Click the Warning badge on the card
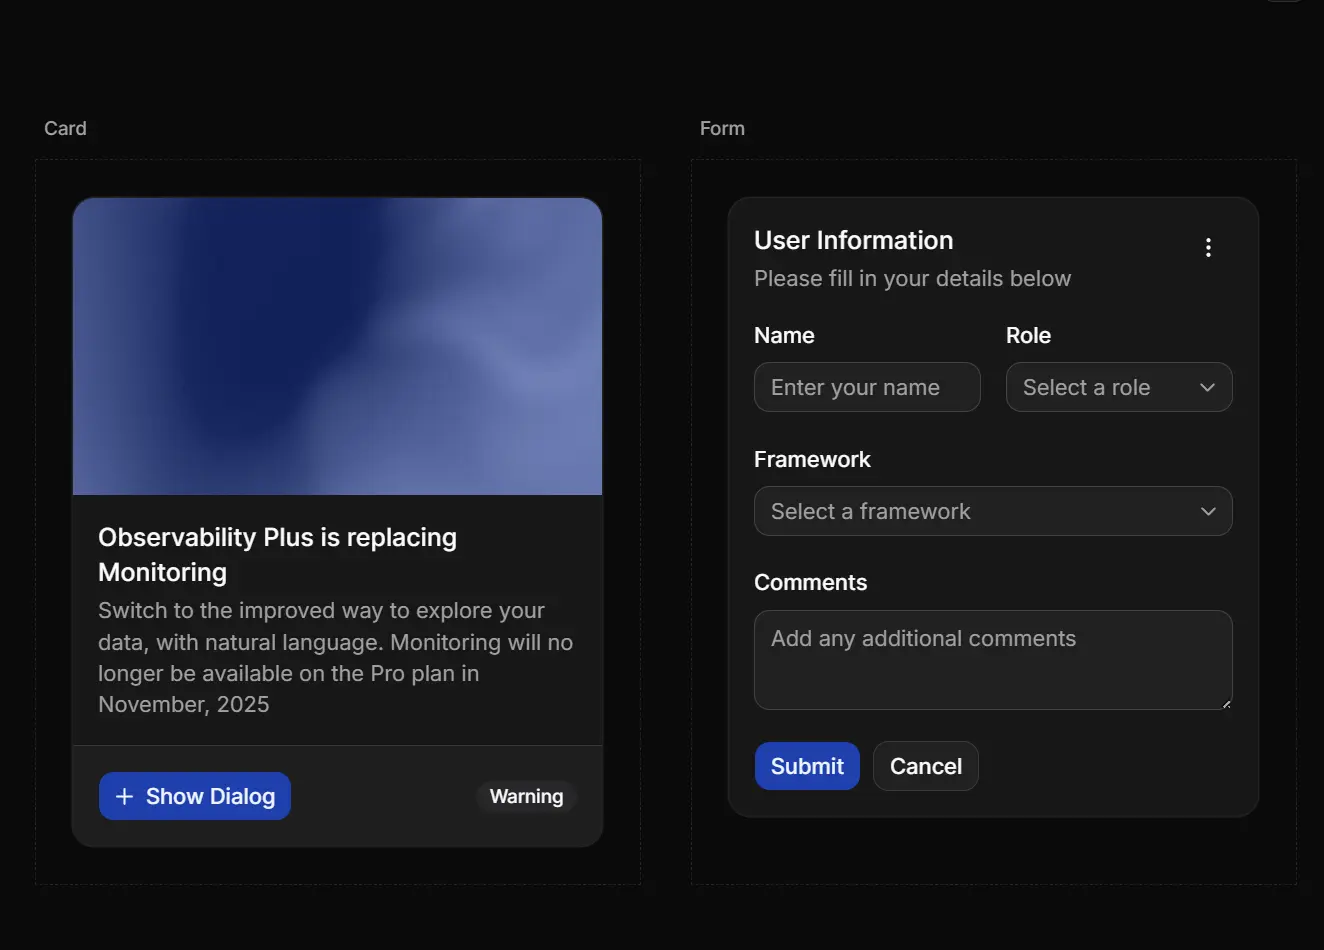Image resolution: width=1324 pixels, height=950 pixels. pos(526,796)
